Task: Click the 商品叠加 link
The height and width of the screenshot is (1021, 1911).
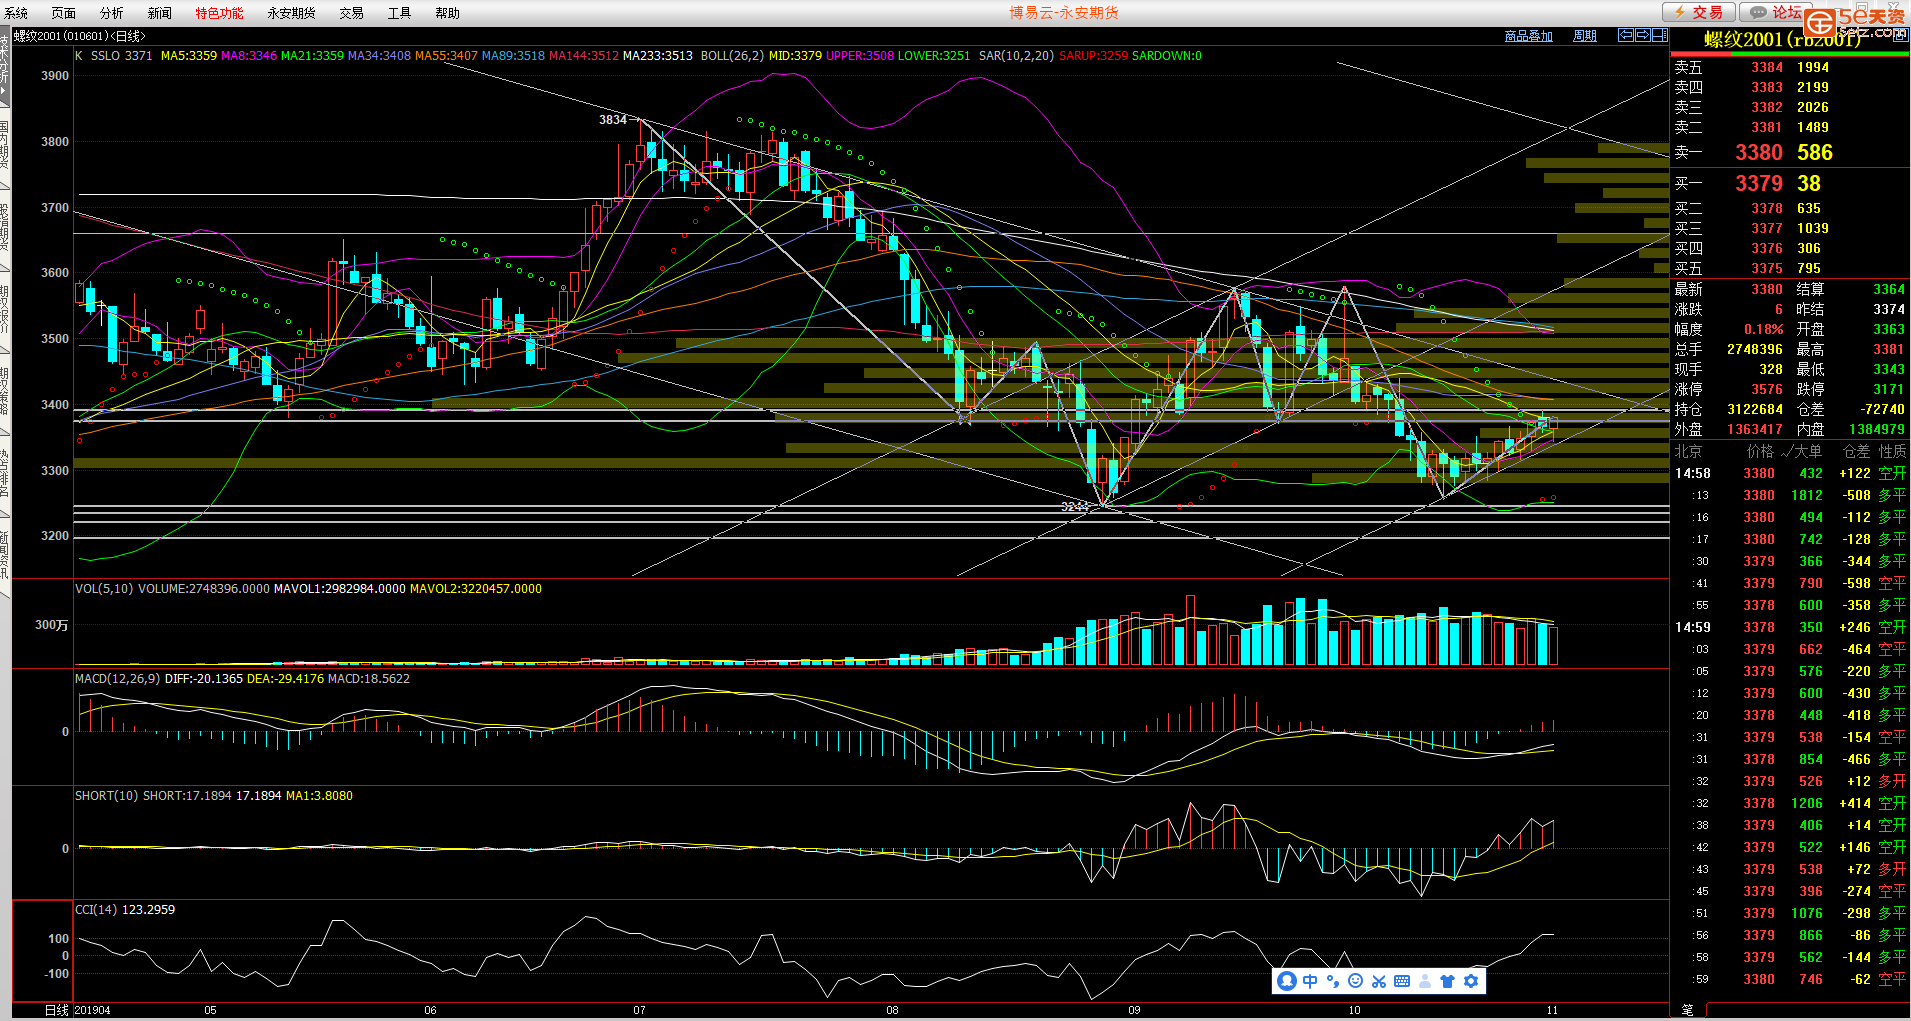Action: click(x=1528, y=36)
